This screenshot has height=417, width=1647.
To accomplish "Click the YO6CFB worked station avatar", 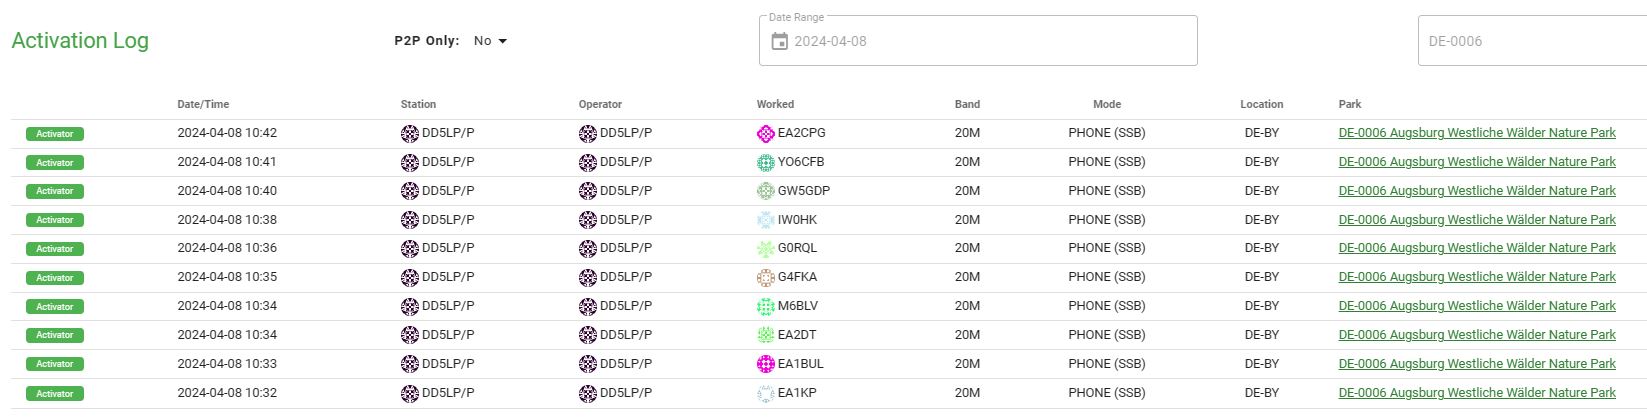I will pyautogui.click(x=766, y=163).
